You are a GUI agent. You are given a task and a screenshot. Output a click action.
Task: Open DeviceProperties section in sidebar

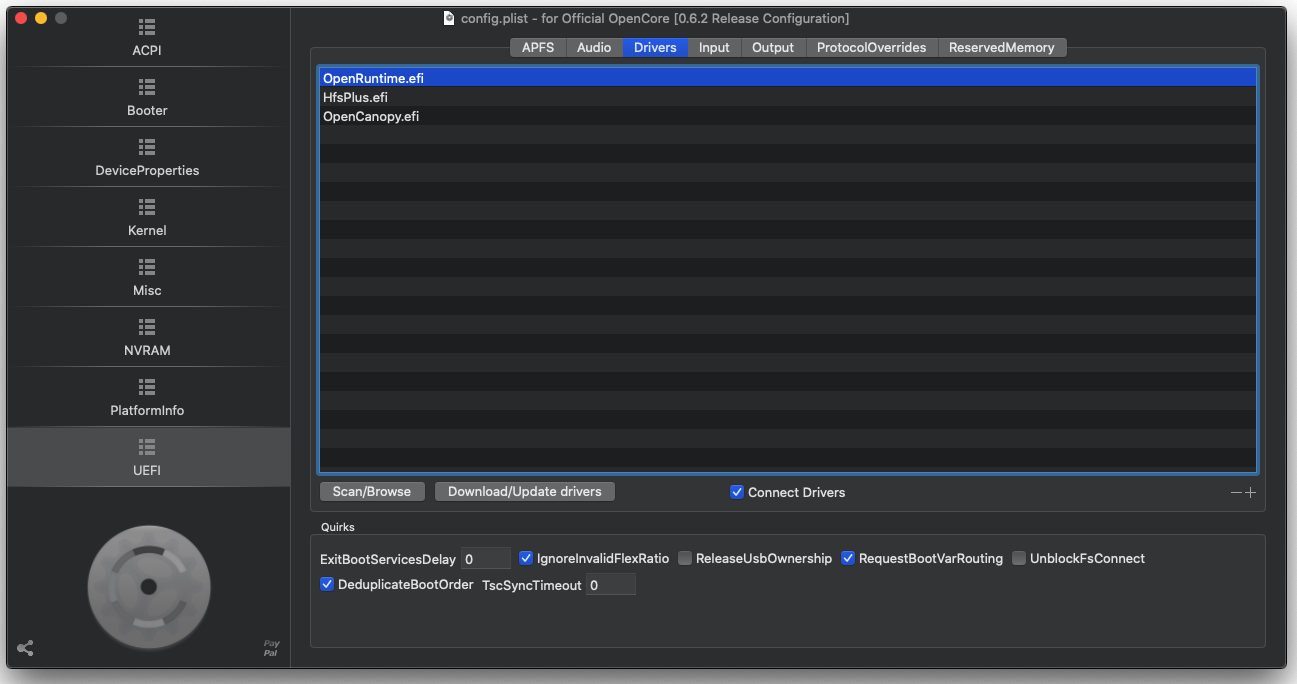pyautogui.click(x=147, y=147)
